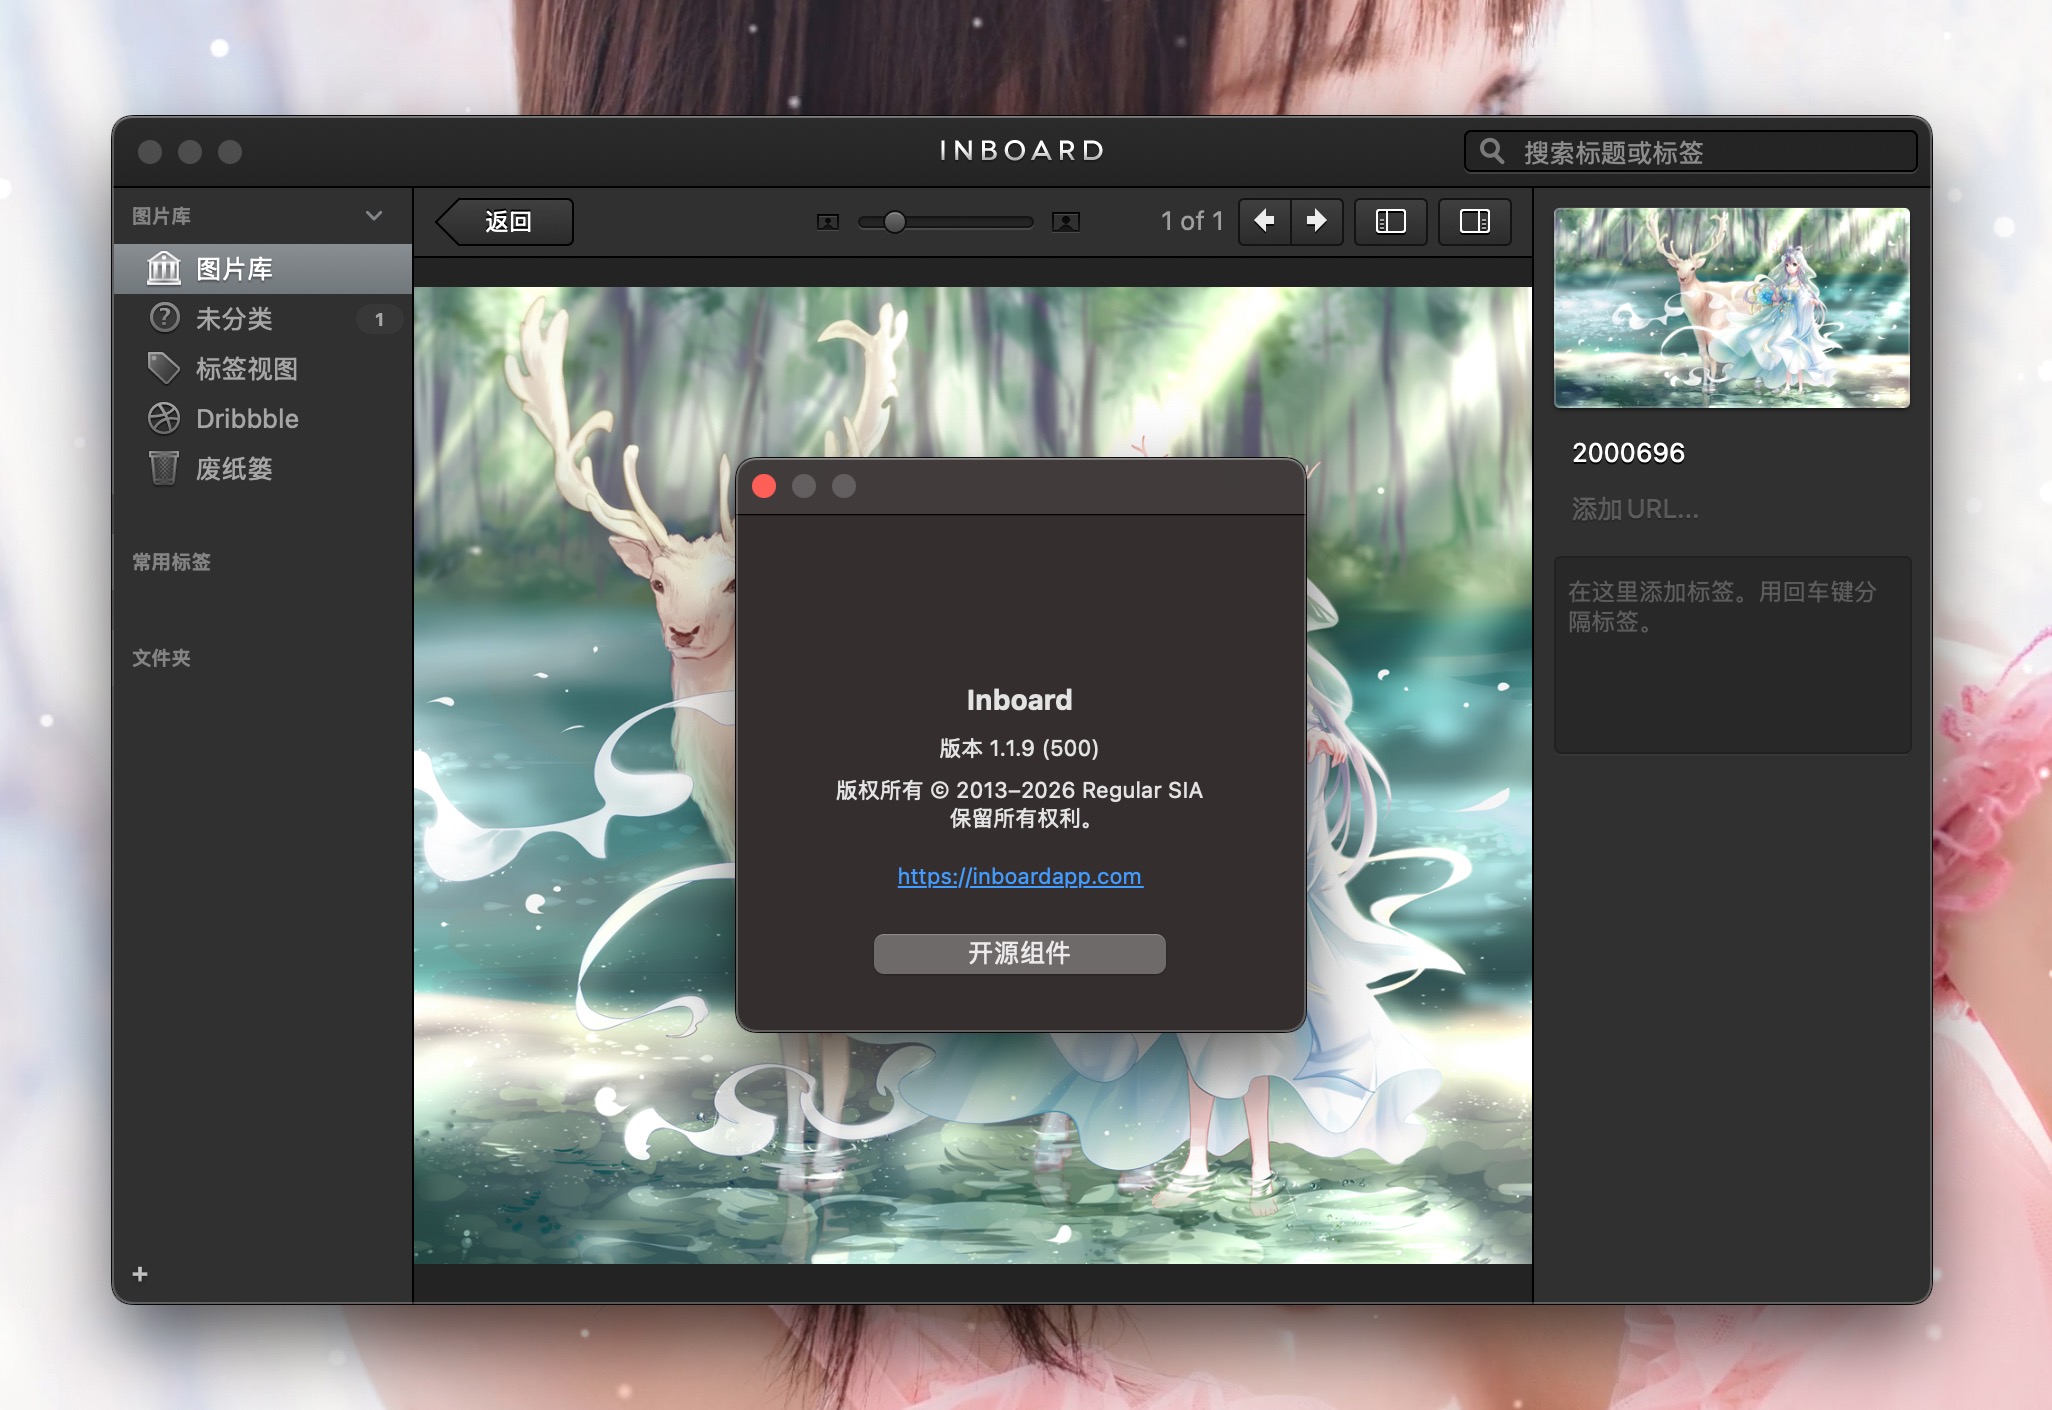Close the About Inboard dialog
This screenshot has height=1410, width=2052.
click(x=764, y=487)
